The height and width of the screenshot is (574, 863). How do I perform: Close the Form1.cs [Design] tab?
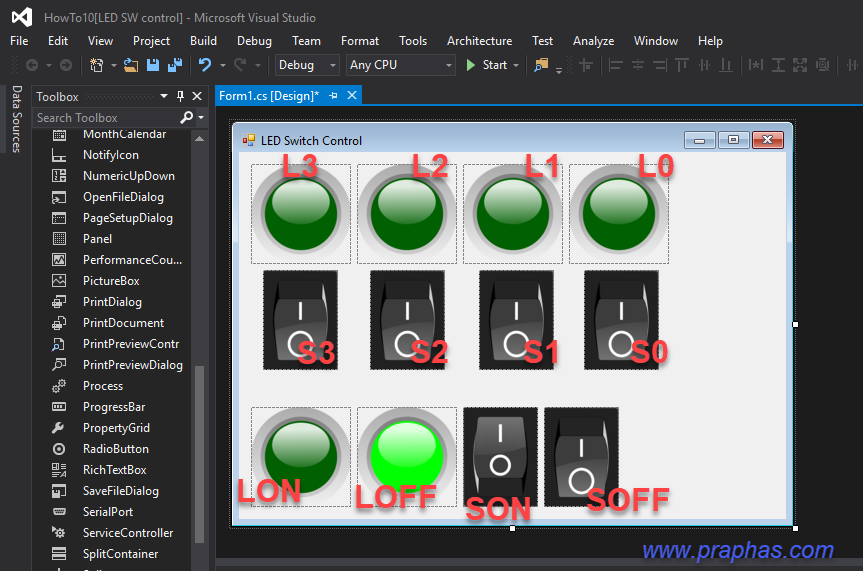352,96
